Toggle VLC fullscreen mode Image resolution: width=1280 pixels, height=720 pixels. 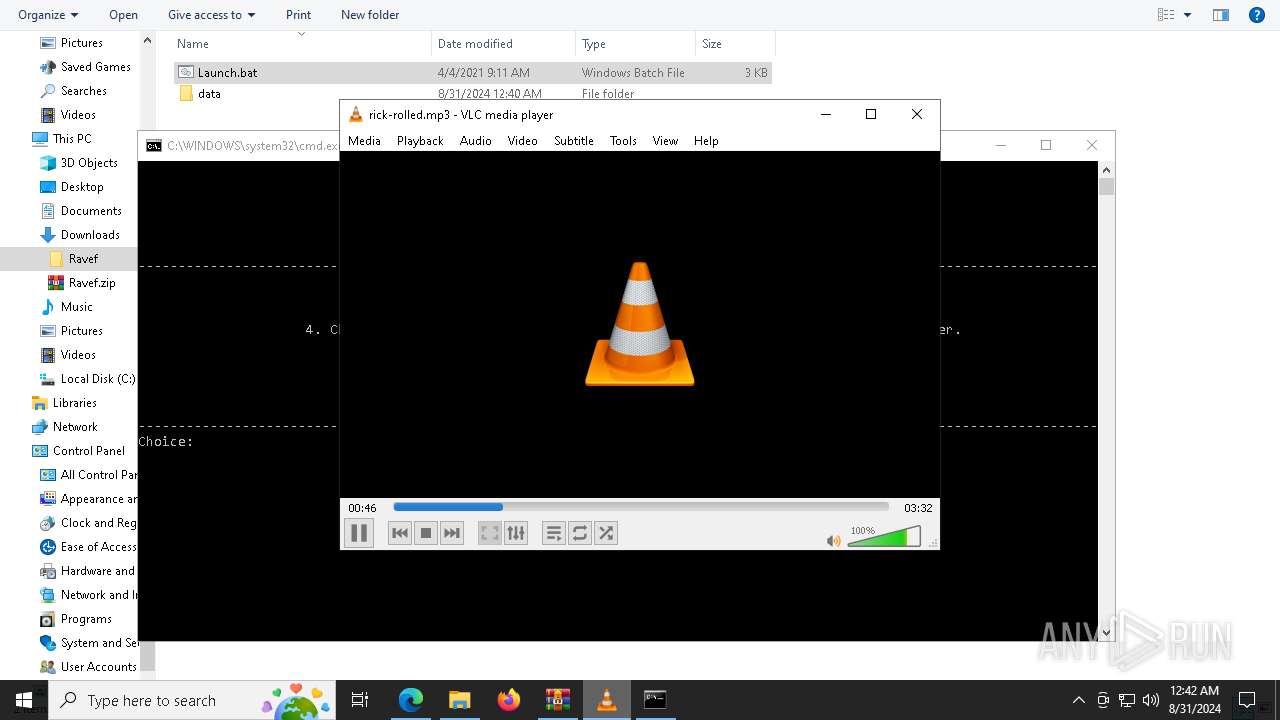point(490,533)
